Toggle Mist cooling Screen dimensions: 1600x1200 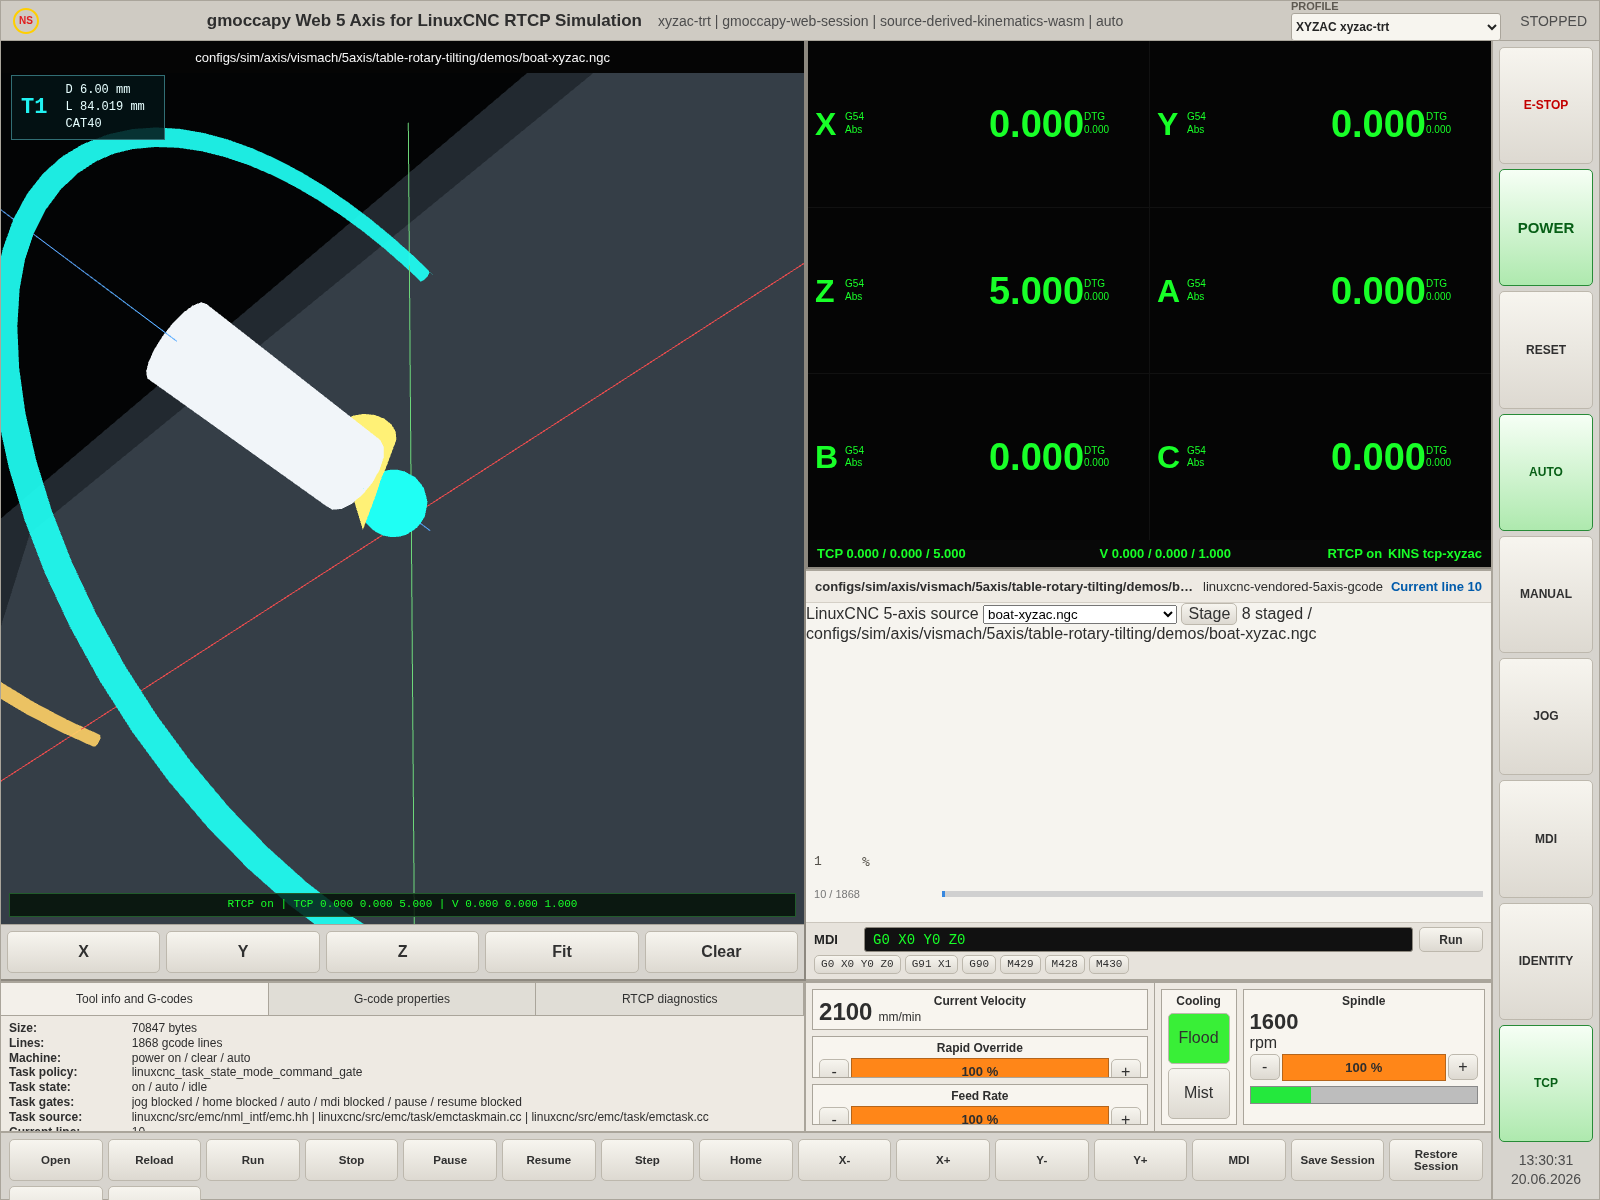tap(1198, 1093)
